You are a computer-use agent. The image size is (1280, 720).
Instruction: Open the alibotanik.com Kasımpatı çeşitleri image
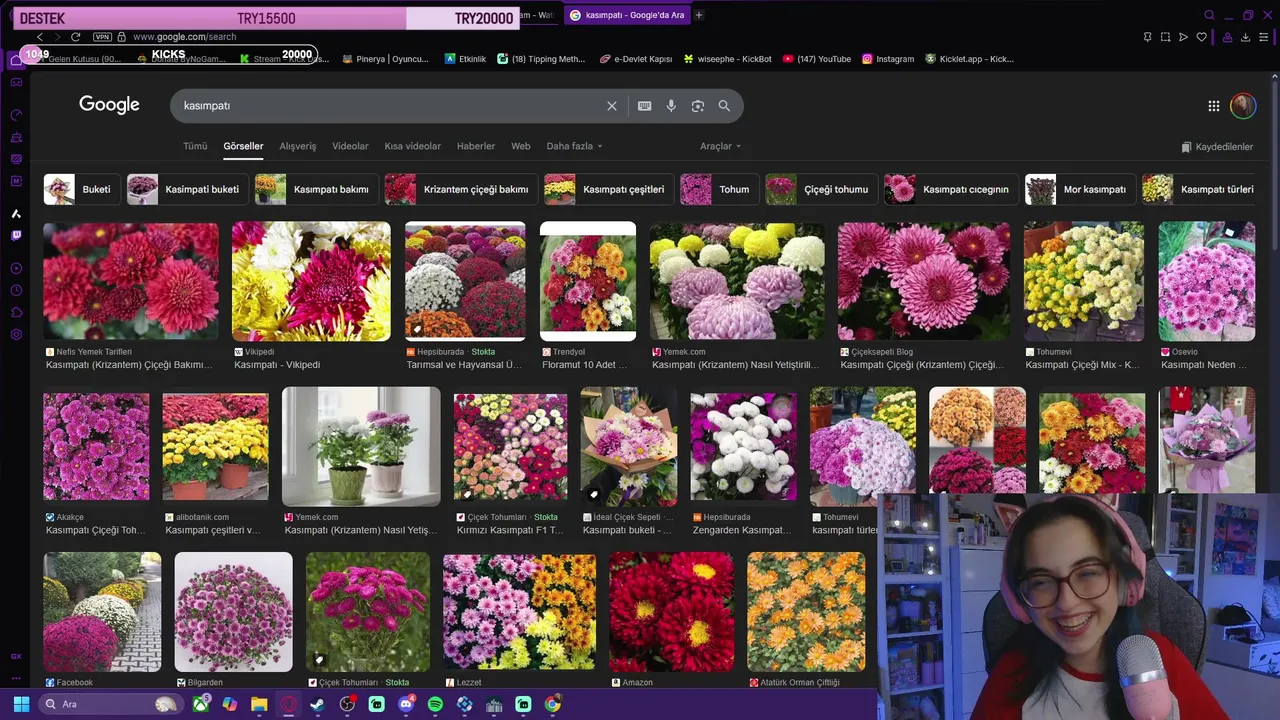(215, 446)
